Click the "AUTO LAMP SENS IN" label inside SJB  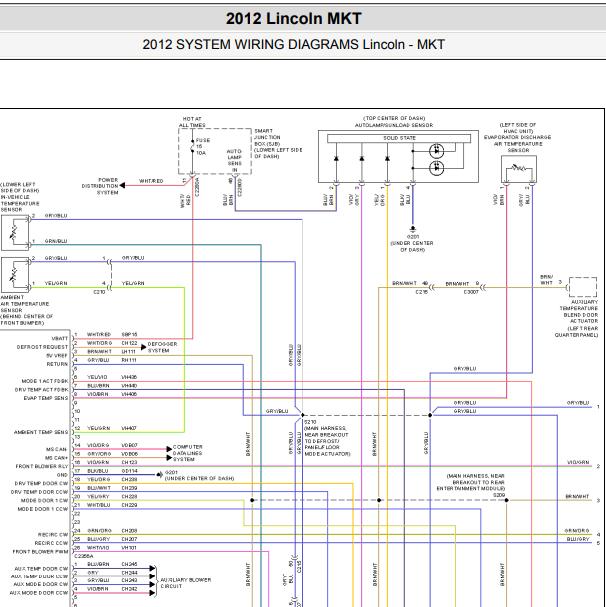pyautogui.click(x=234, y=160)
